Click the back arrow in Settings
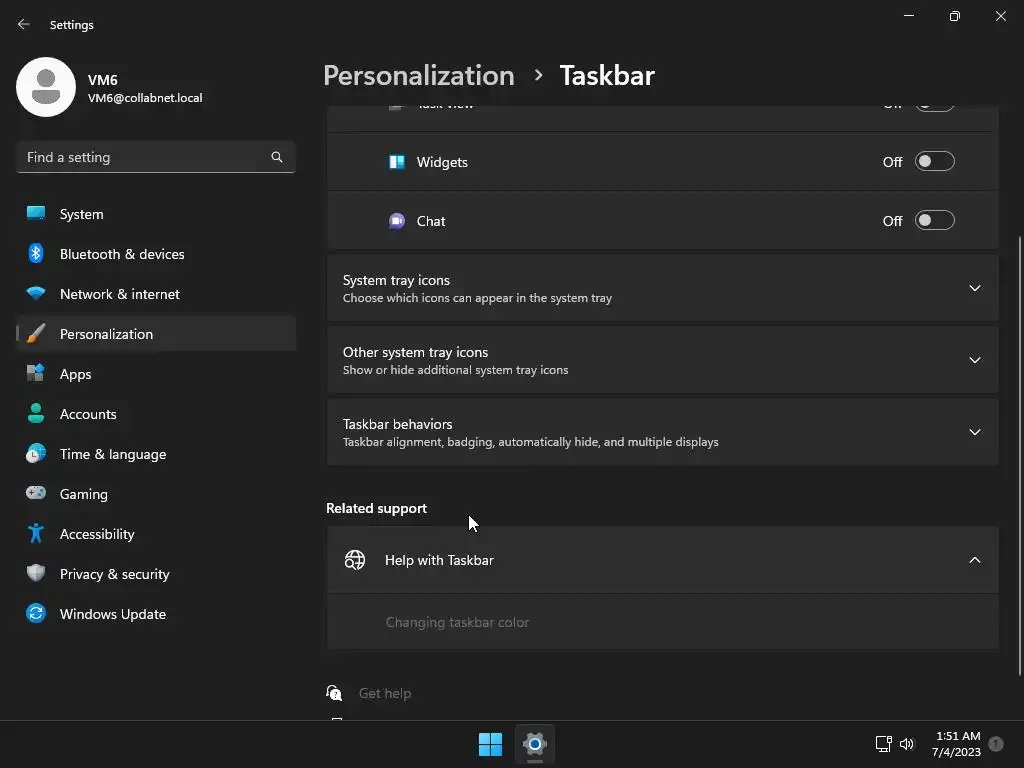 click(x=24, y=24)
